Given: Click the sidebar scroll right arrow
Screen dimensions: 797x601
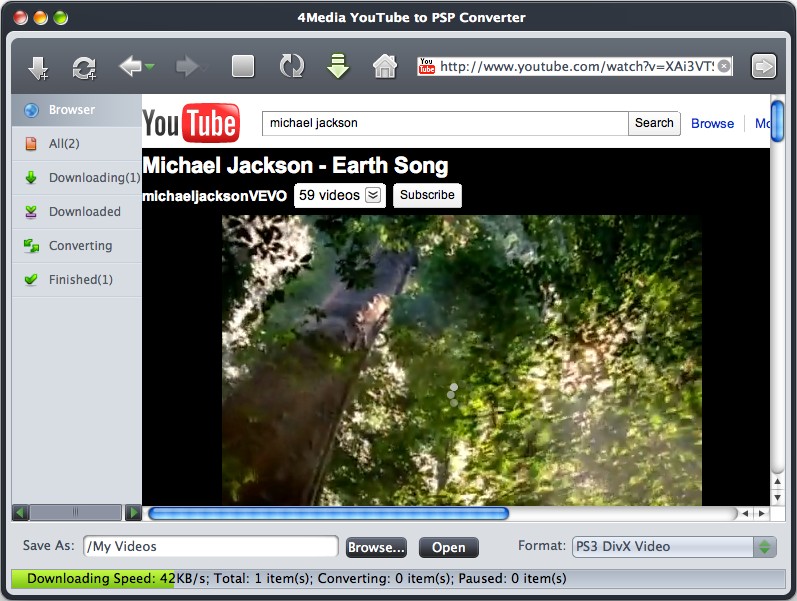Looking at the screenshot, I should coord(133,513).
